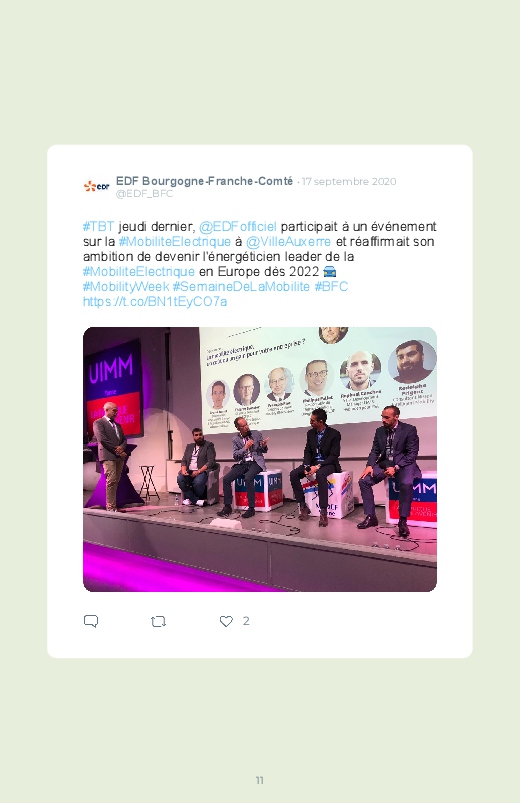Open the conference panel photo
520x803 pixels.
tap(260, 459)
